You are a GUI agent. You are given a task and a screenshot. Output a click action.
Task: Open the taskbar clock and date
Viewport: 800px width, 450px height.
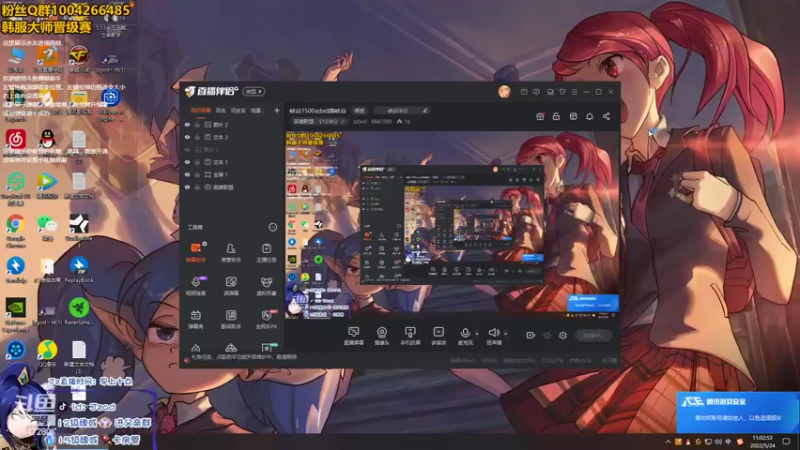pyautogui.click(x=762, y=441)
